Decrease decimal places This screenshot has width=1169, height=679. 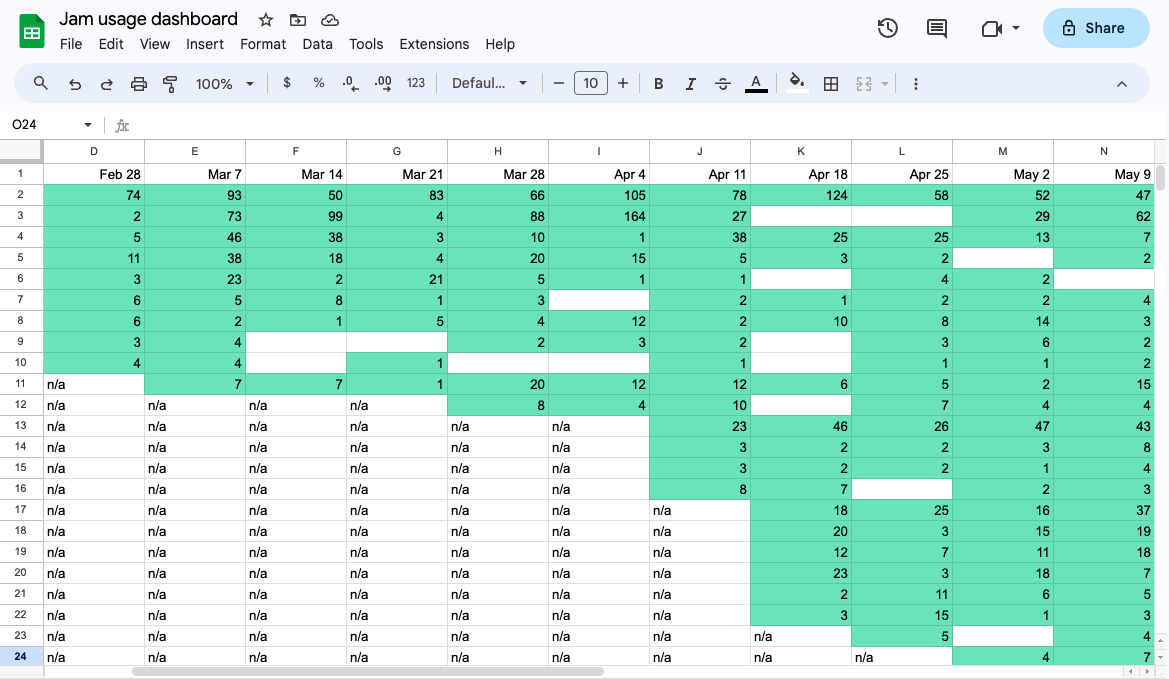coord(350,83)
